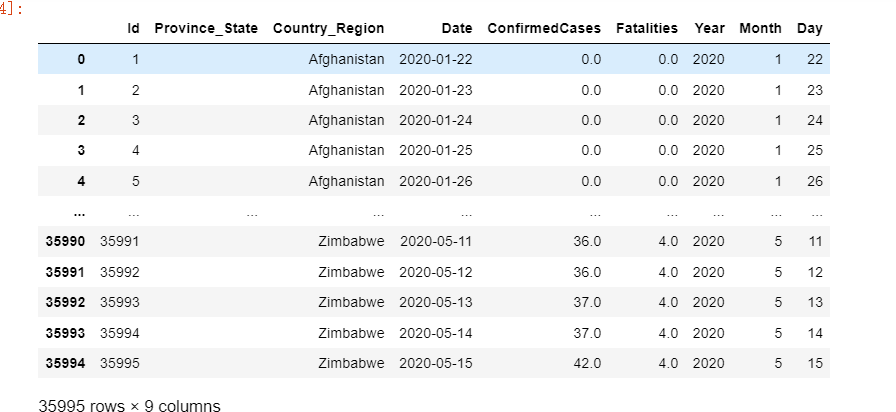The image size is (896, 412).
Task: Click the date cell 2020-01-22
Action: tap(436, 60)
